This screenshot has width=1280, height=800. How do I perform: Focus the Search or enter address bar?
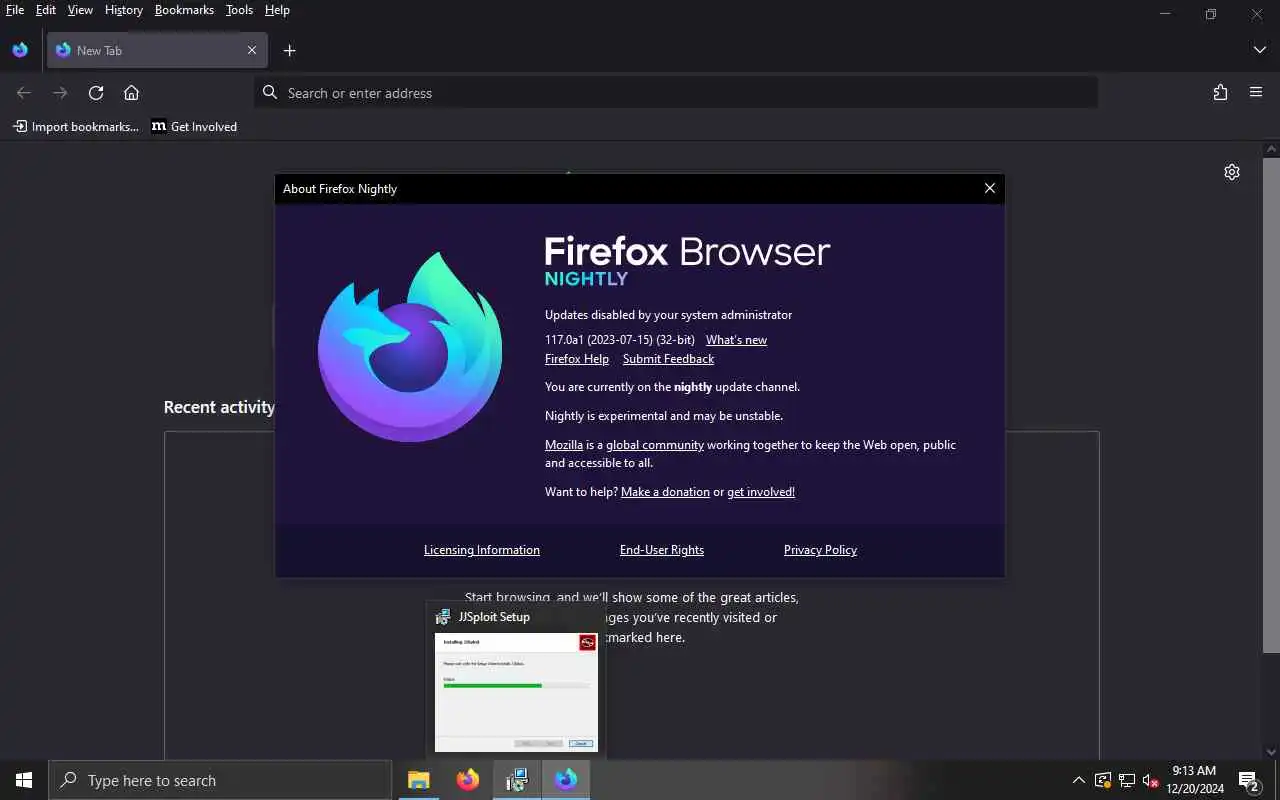click(676, 93)
